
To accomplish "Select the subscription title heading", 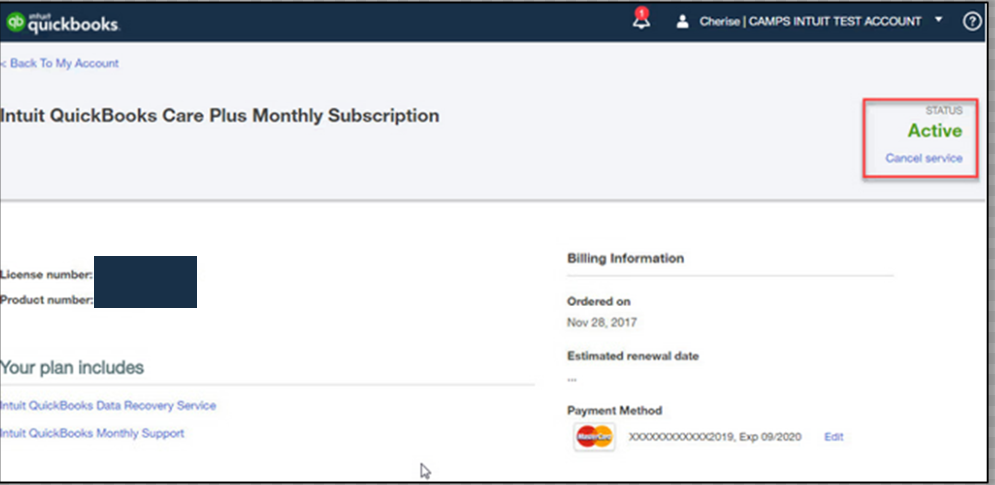I will click(x=220, y=116).
